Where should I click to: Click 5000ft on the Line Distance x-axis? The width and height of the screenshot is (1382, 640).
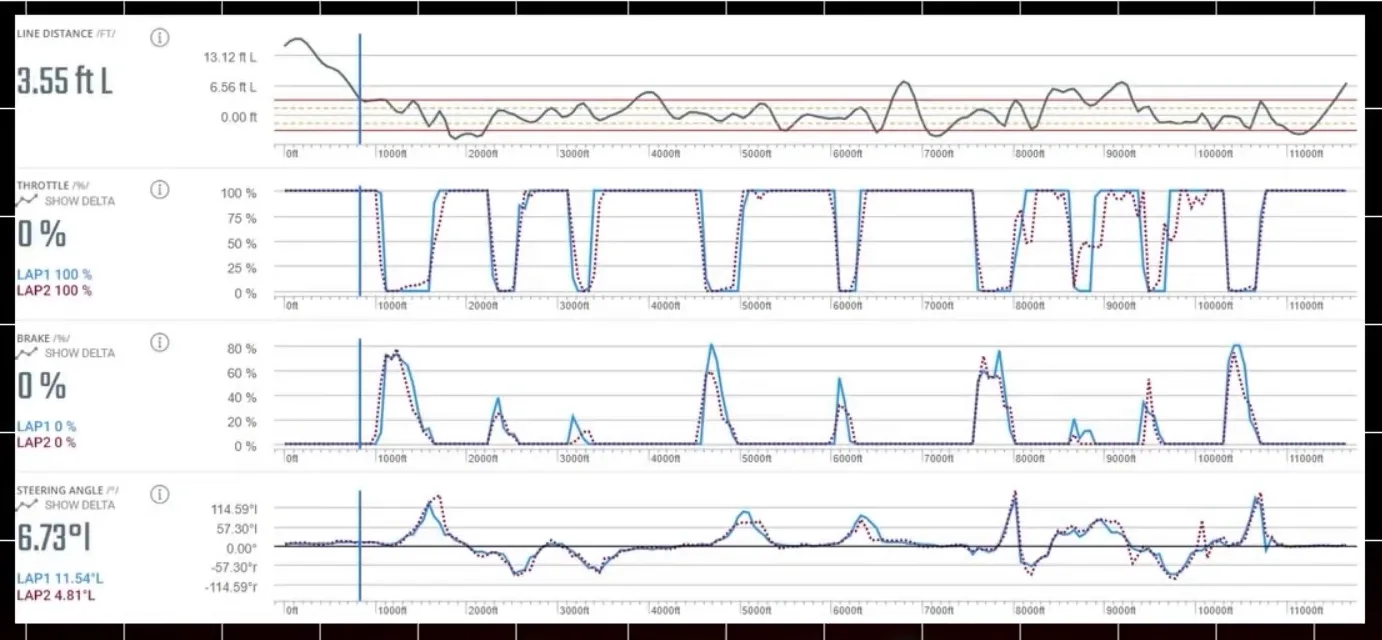(756, 155)
